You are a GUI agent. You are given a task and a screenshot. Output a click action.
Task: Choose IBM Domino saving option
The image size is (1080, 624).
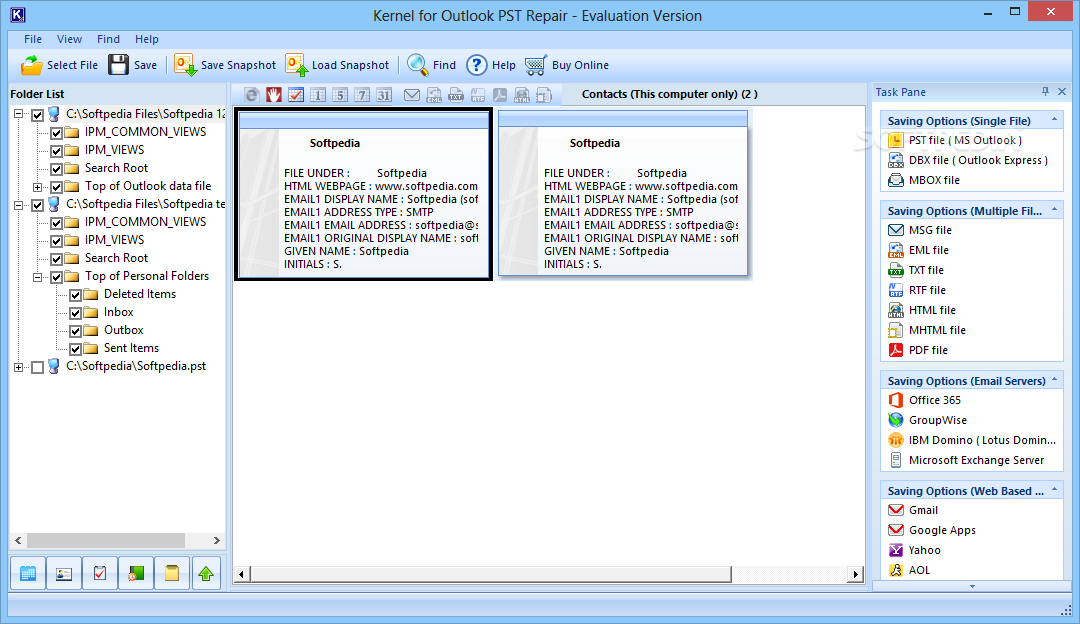(x=971, y=440)
